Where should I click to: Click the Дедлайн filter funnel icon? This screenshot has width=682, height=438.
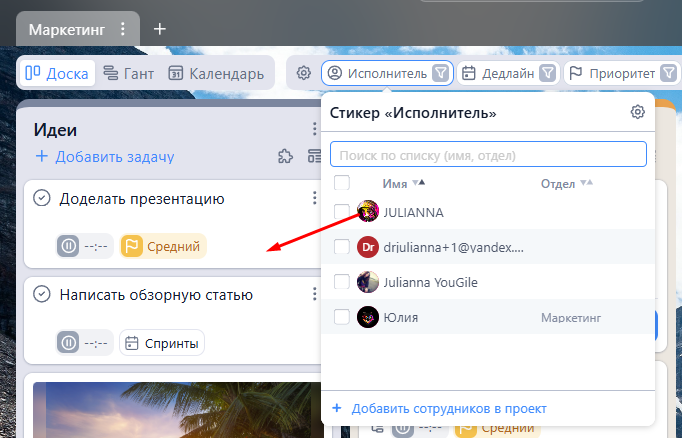tap(548, 73)
